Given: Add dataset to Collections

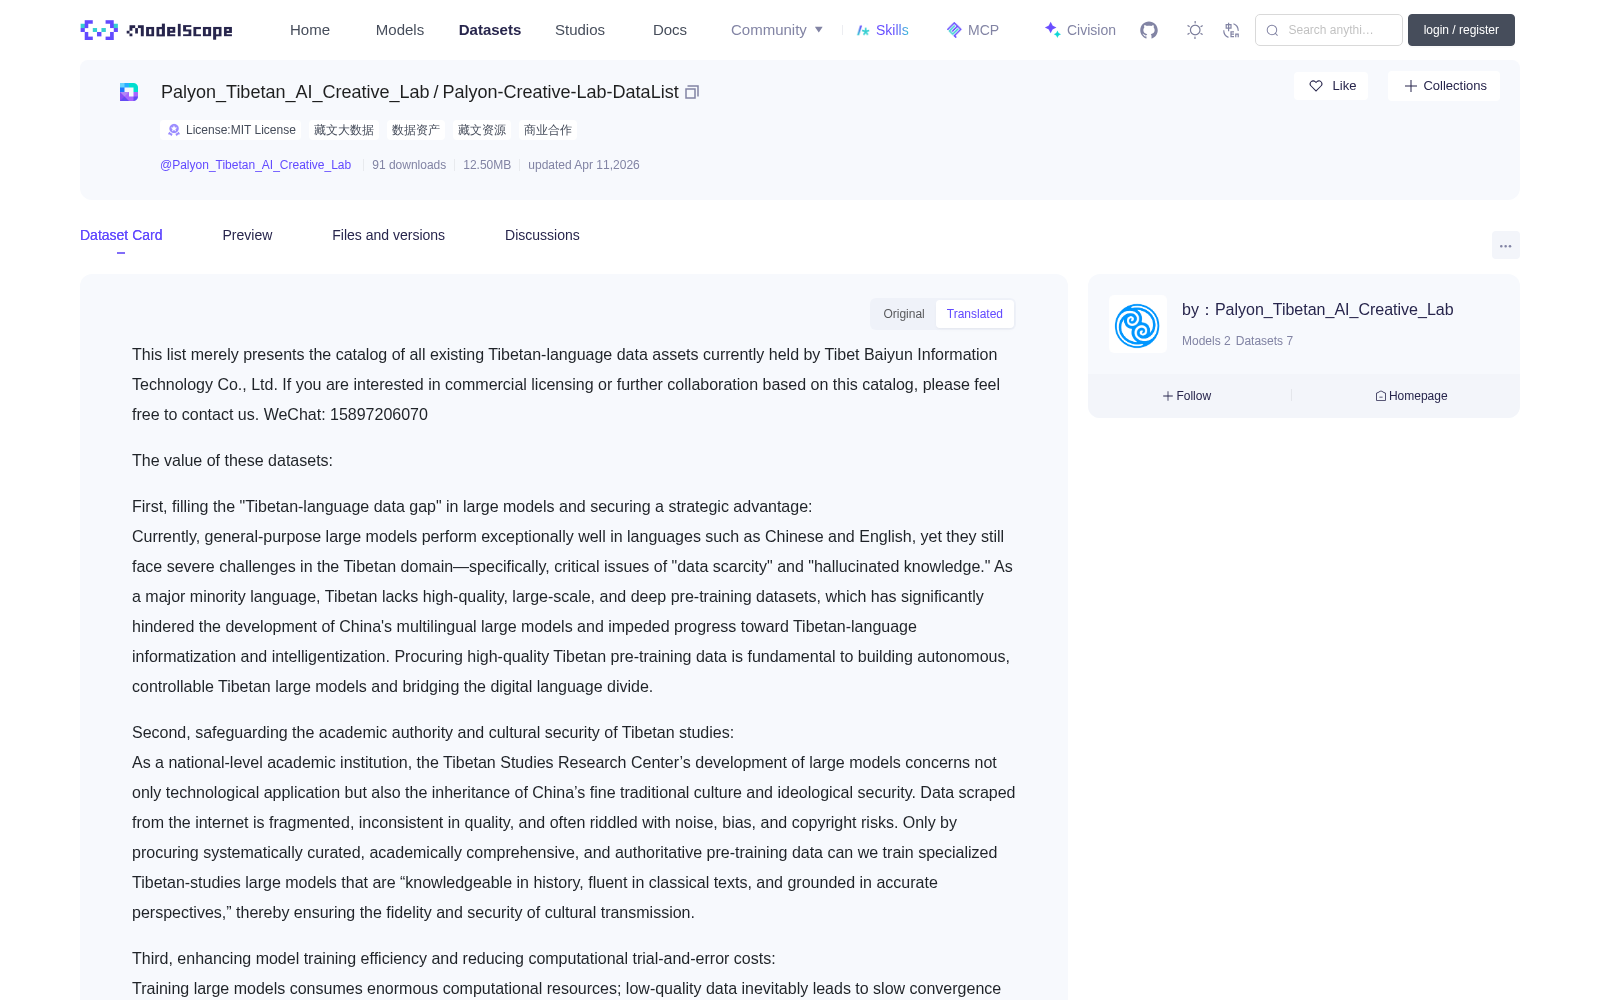Looking at the screenshot, I should (x=1444, y=86).
